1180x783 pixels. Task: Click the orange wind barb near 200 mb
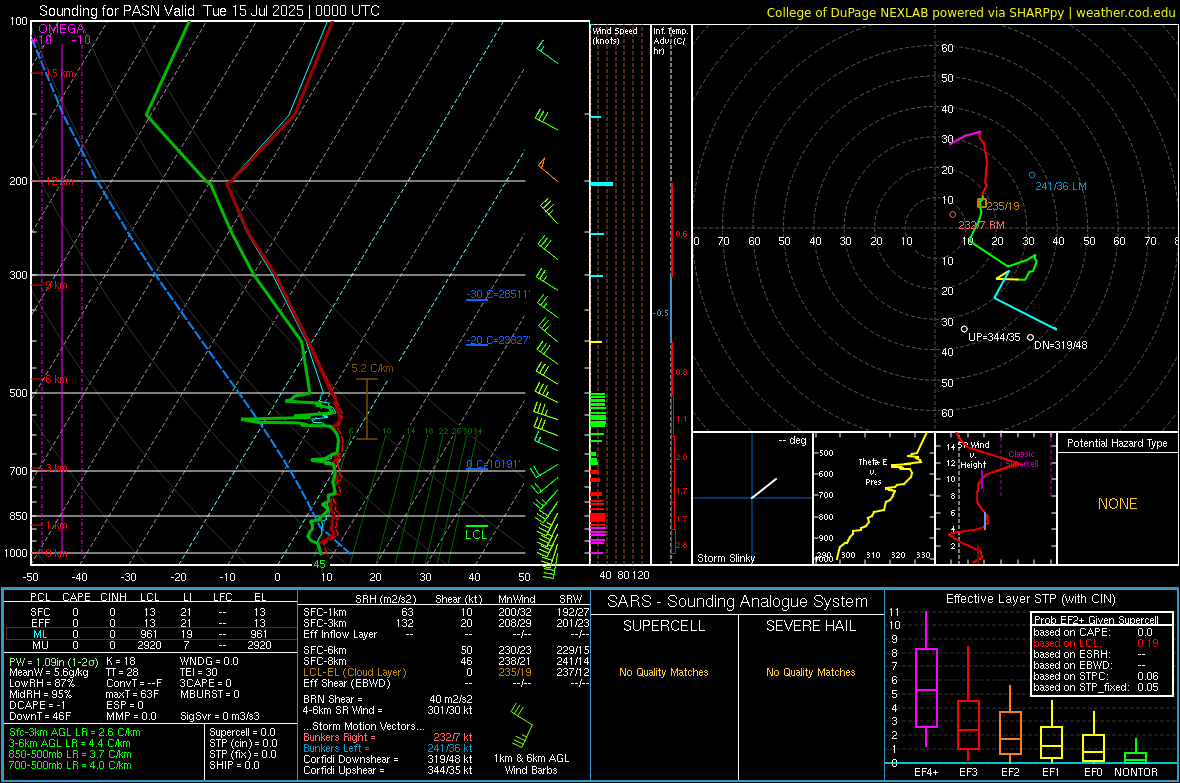coord(547,169)
